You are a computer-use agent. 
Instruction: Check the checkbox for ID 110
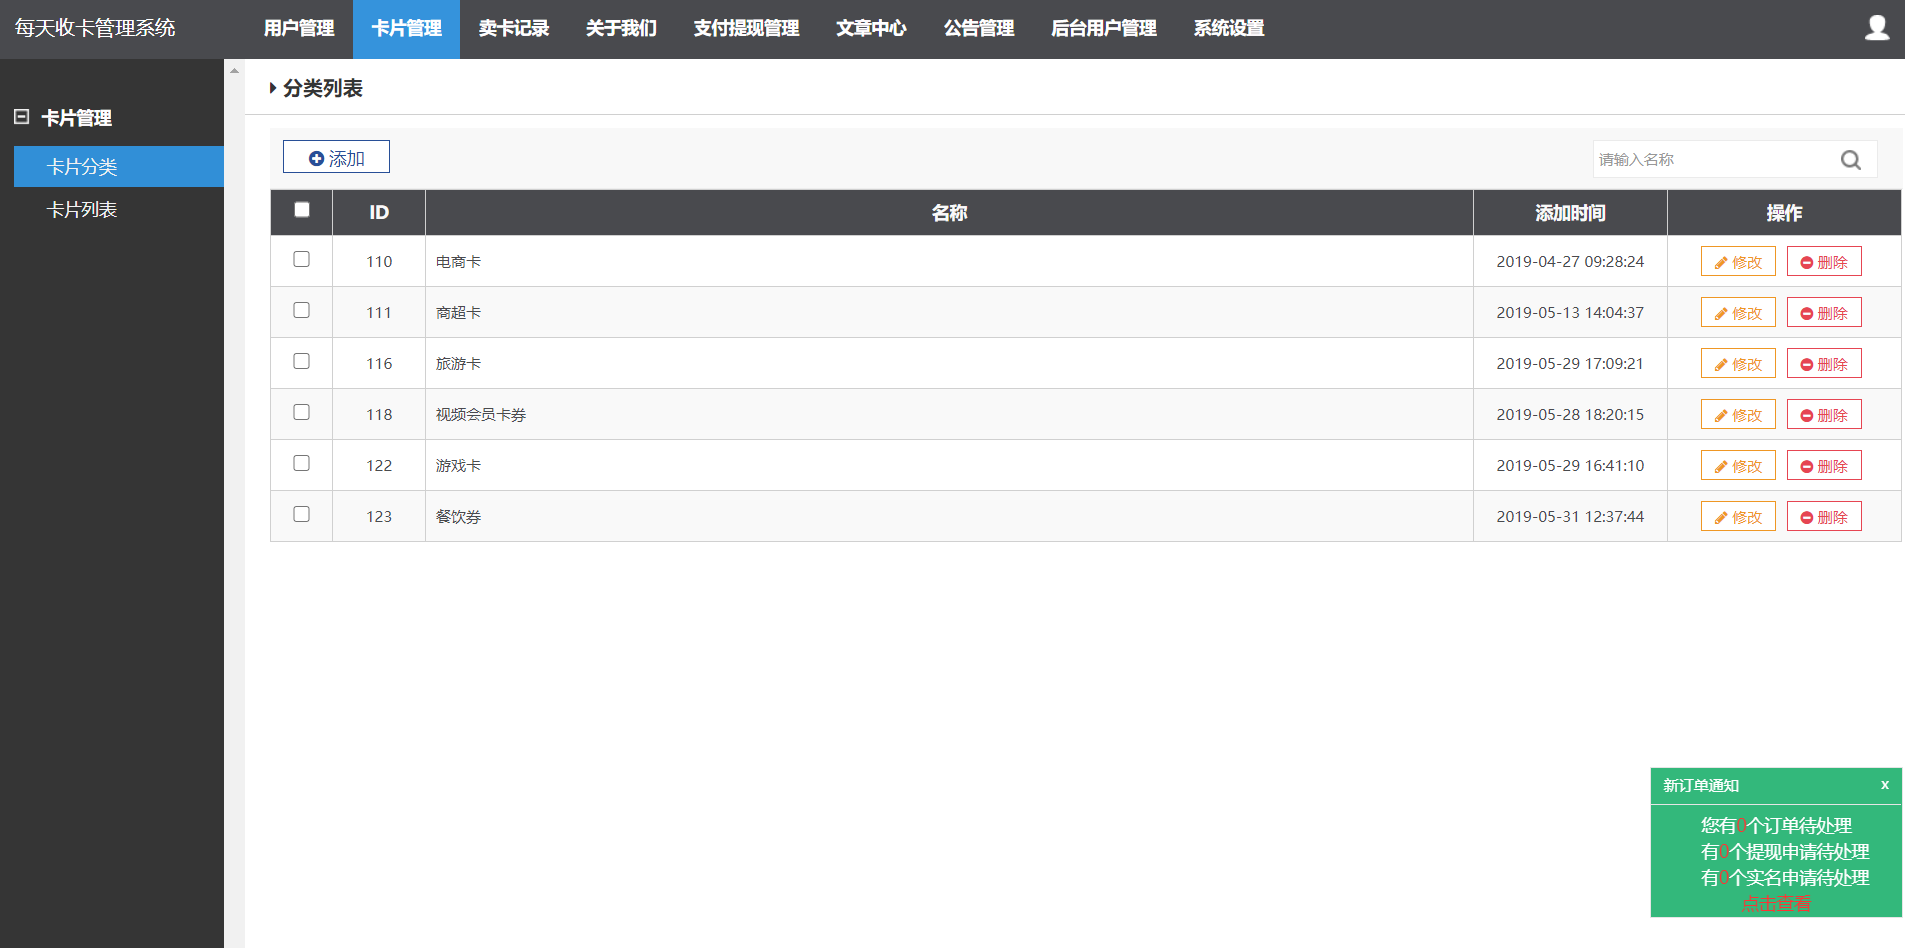tap(302, 259)
